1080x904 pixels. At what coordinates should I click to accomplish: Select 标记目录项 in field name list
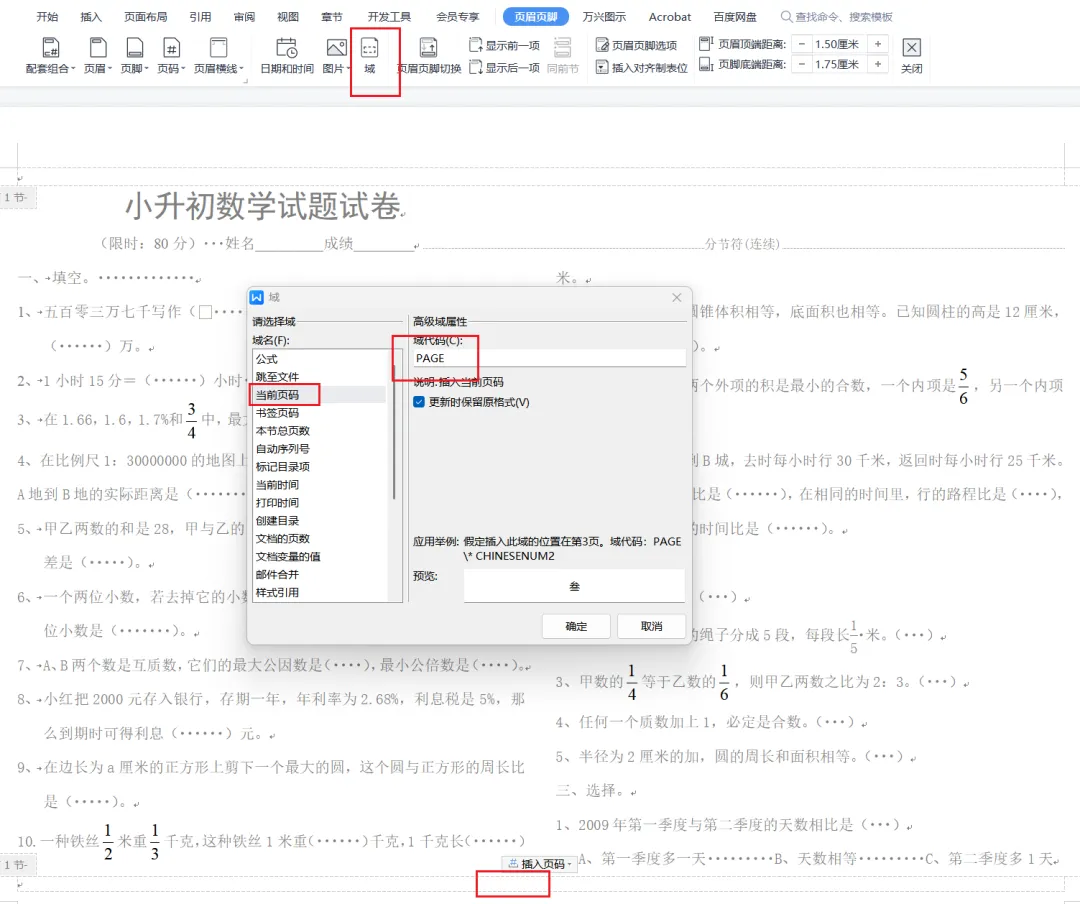tap(283, 466)
